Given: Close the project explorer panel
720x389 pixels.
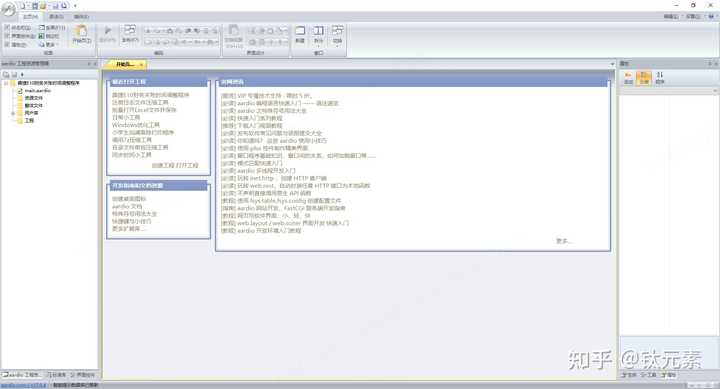Looking at the screenshot, I should (x=95, y=63).
